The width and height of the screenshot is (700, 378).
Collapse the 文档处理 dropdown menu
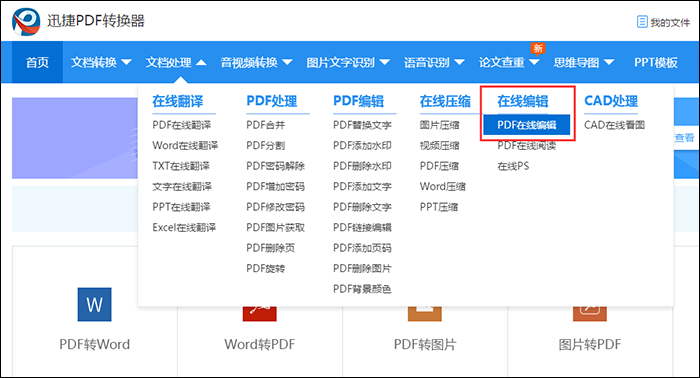pos(176,62)
